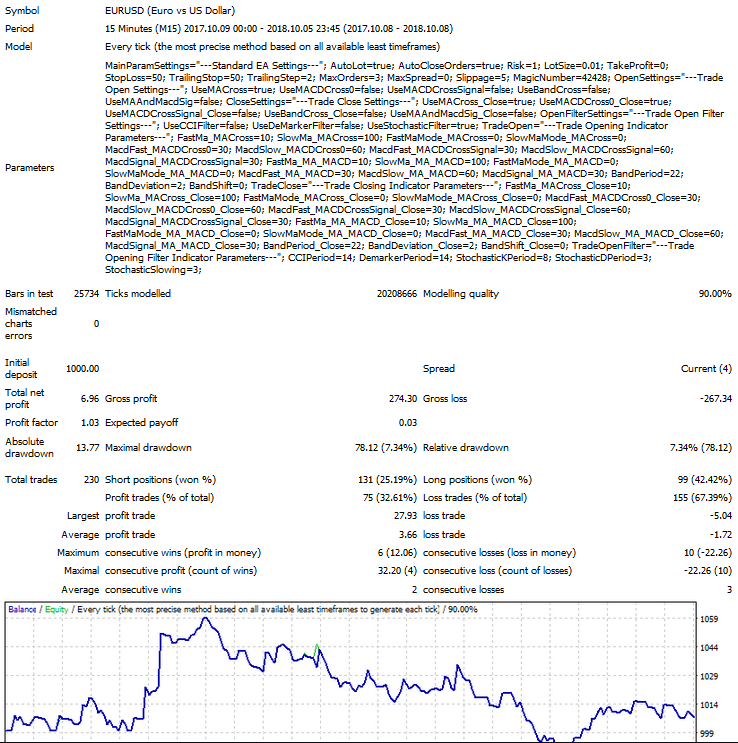Click the green 'Equity' legend label
Screen dimensions: 738x743
coord(56,610)
